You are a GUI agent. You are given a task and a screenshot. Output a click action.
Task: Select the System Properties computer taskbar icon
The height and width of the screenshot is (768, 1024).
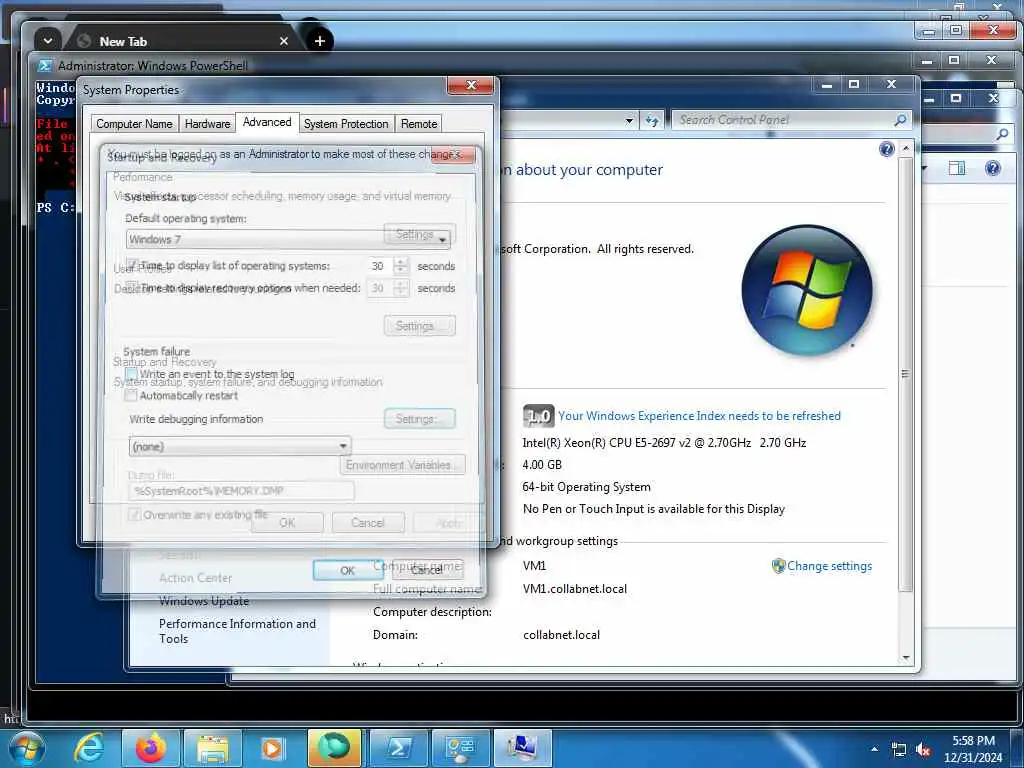[x=522, y=748]
